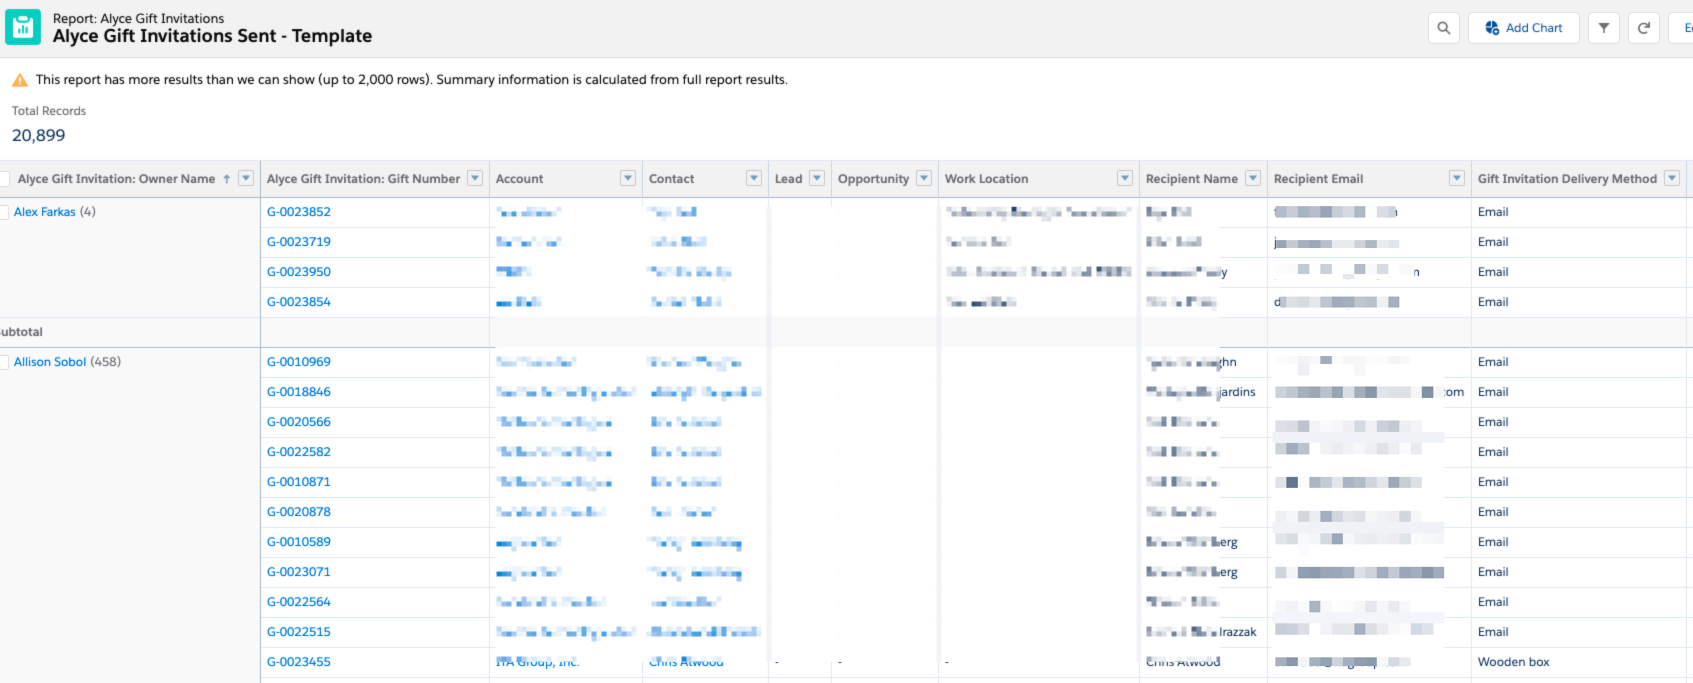Open gift record G-0010871
This screenshot has width=1693, height=683.
pyautogui.click(x=299, y=482)
